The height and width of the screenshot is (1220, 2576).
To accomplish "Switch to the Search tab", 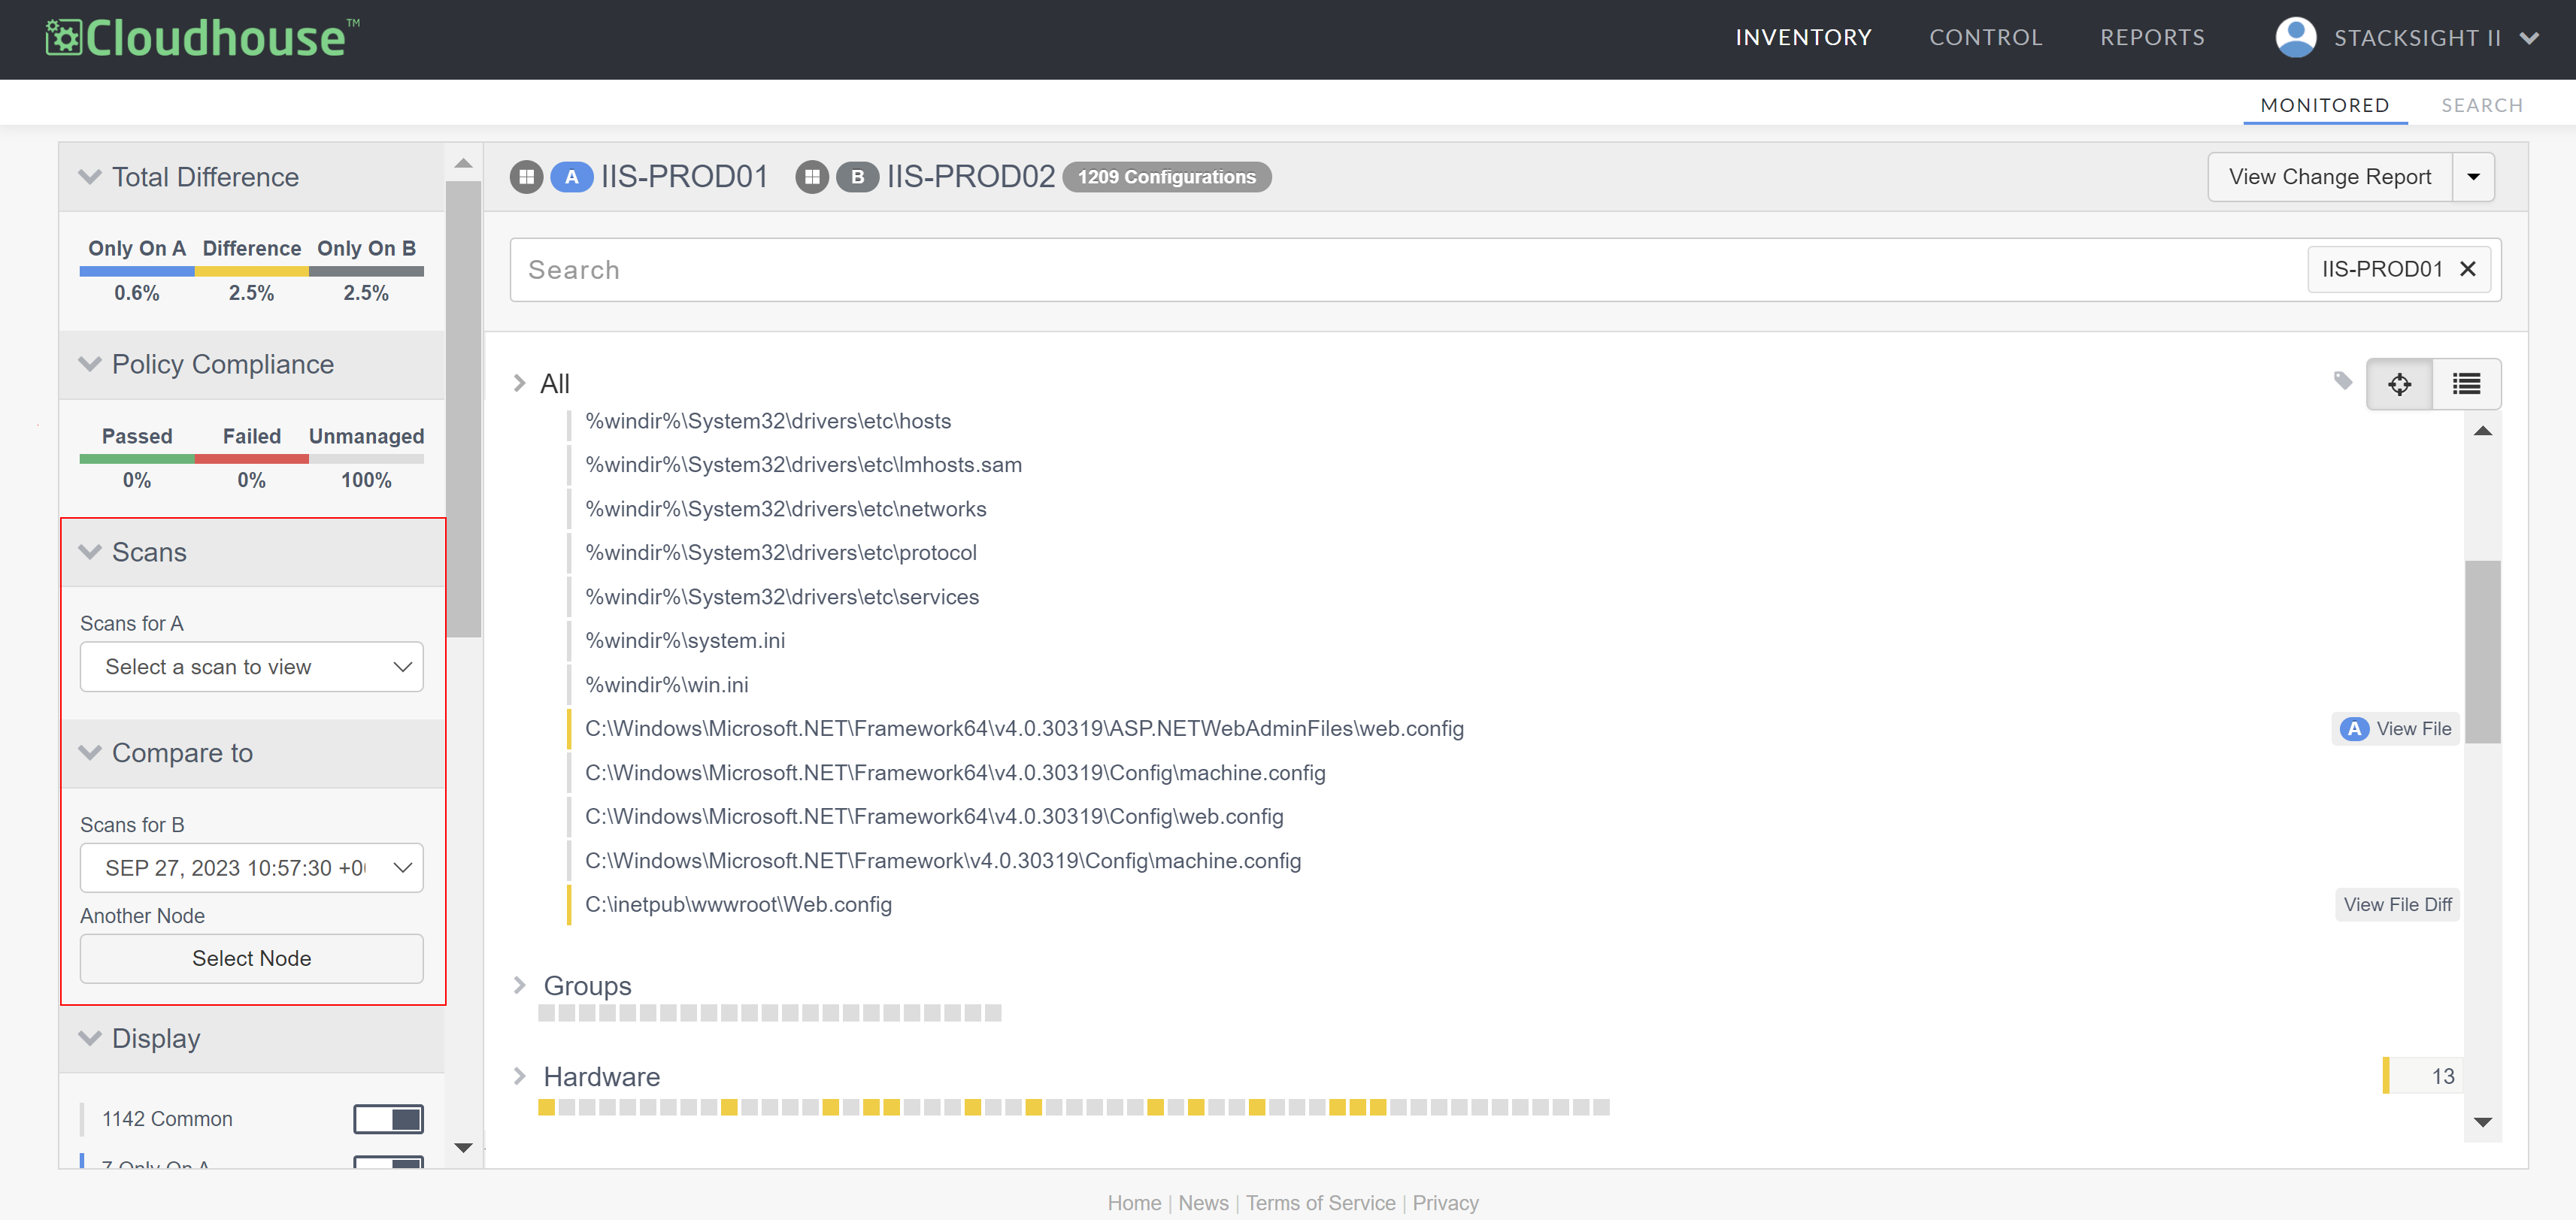I will coord(2481,105).
